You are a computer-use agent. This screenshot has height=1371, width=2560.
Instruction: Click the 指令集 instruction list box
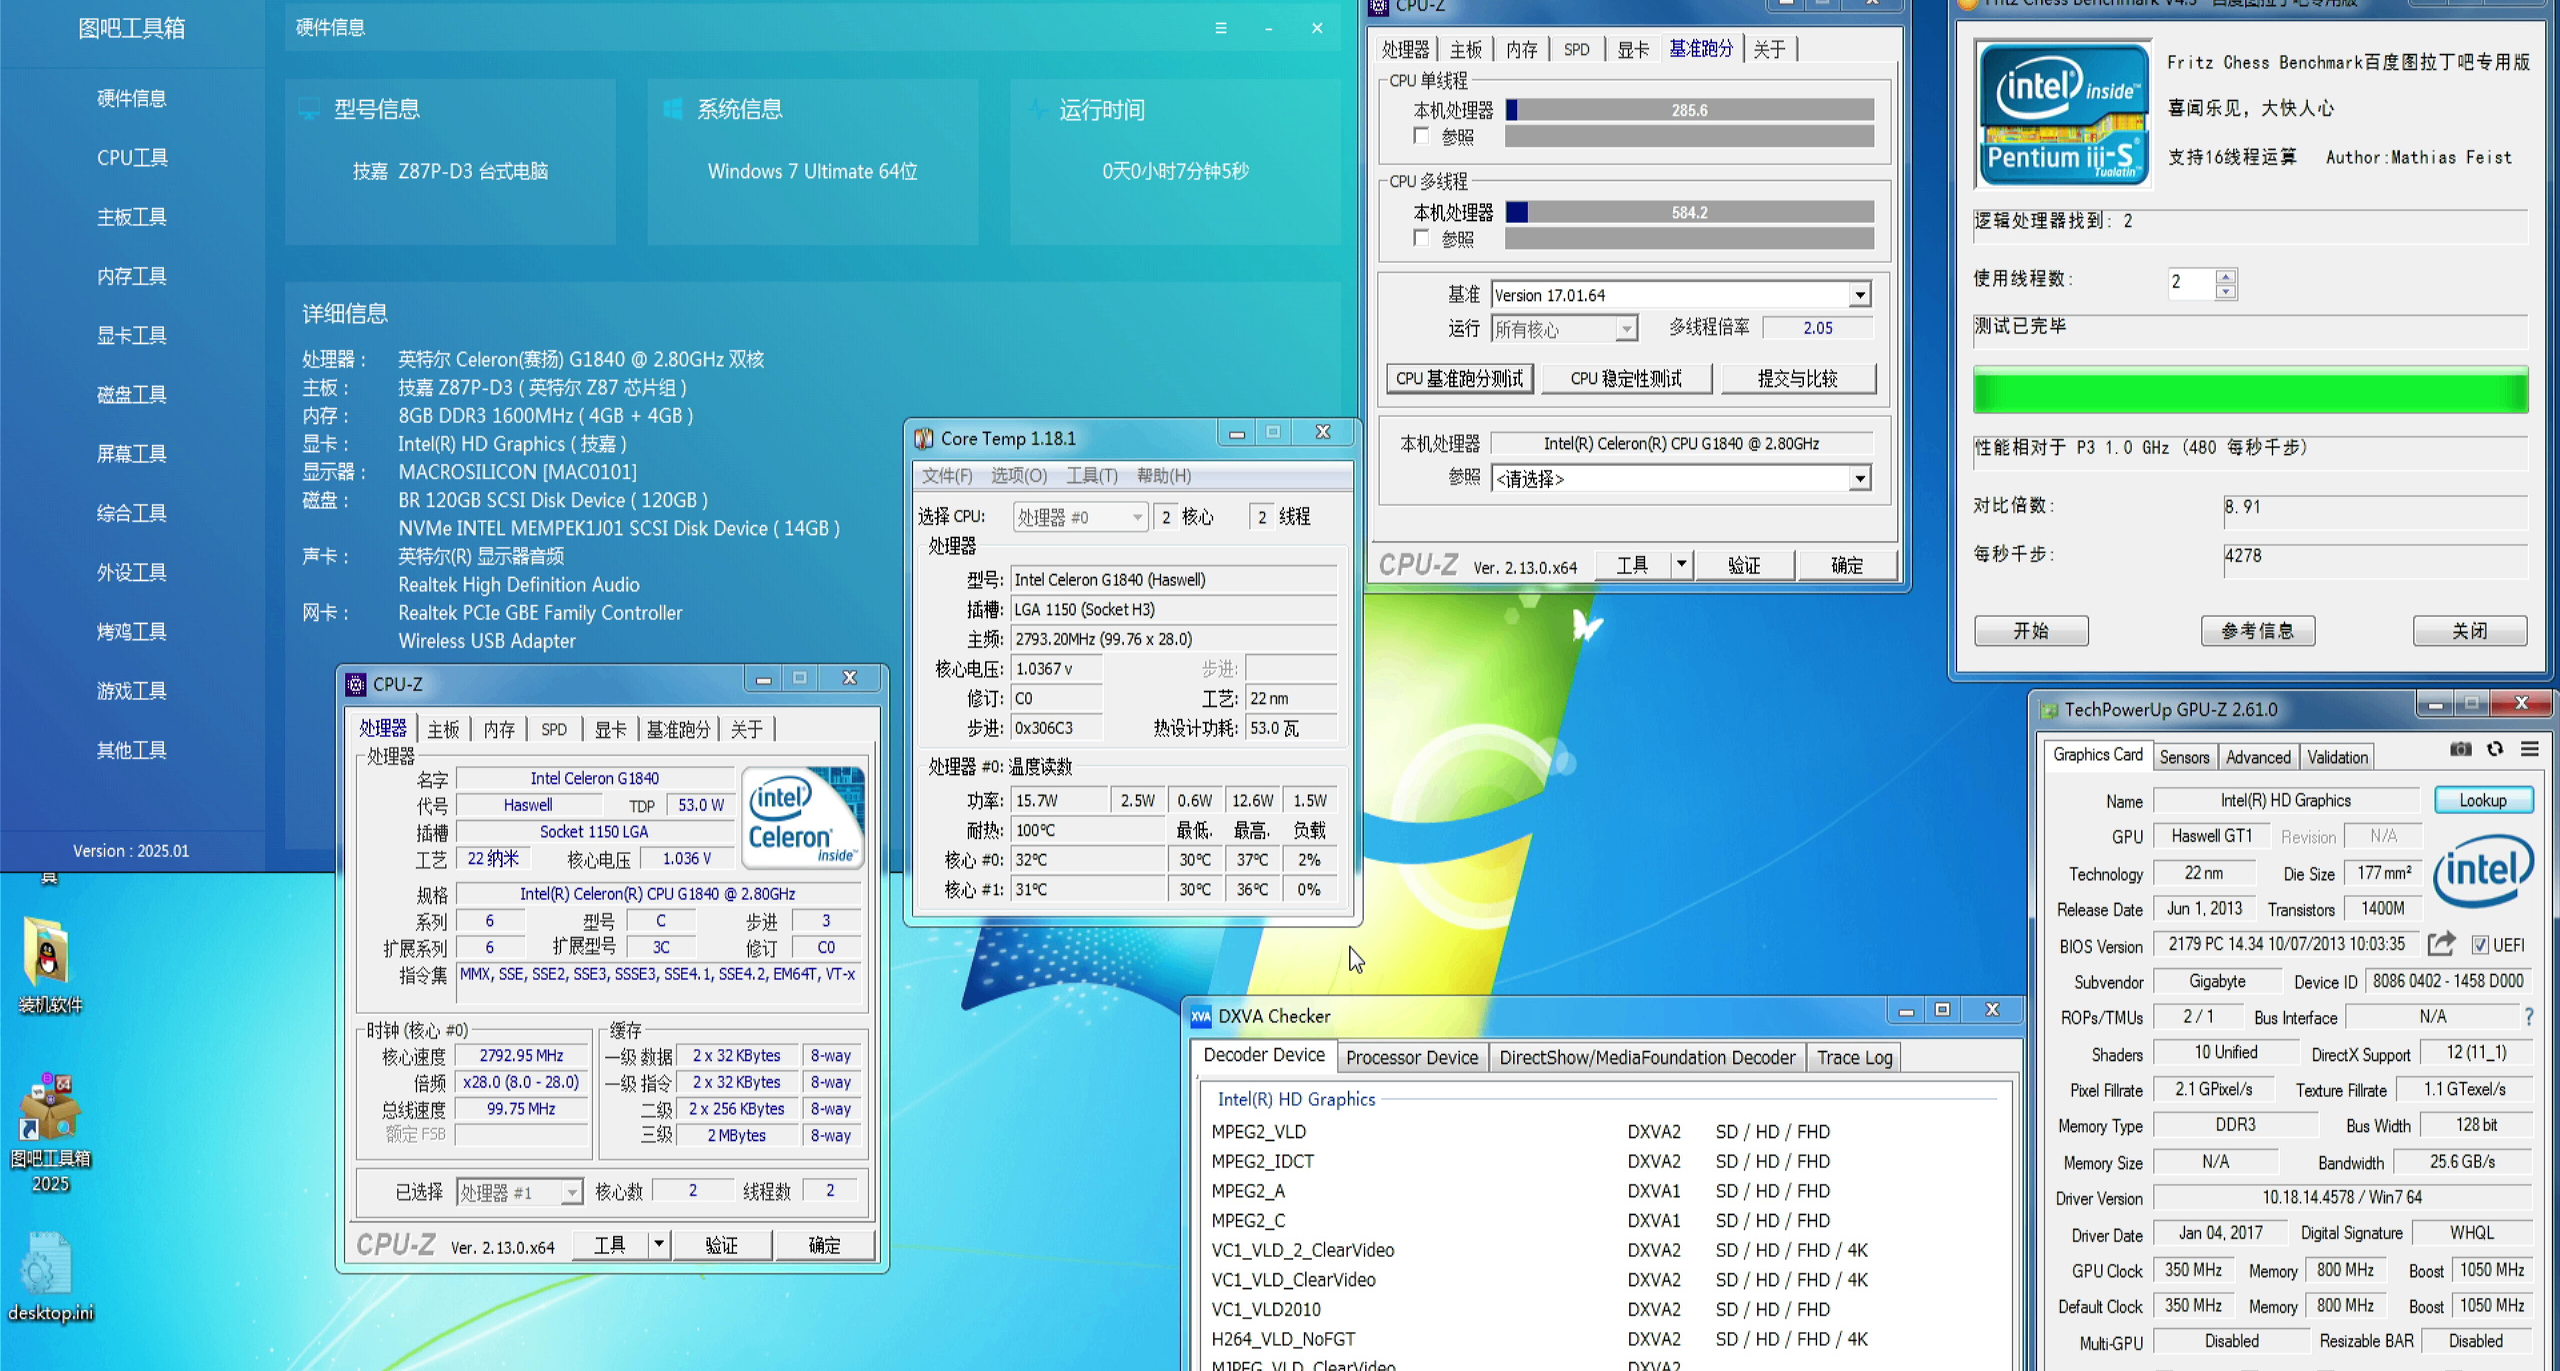tap(660, 983)
